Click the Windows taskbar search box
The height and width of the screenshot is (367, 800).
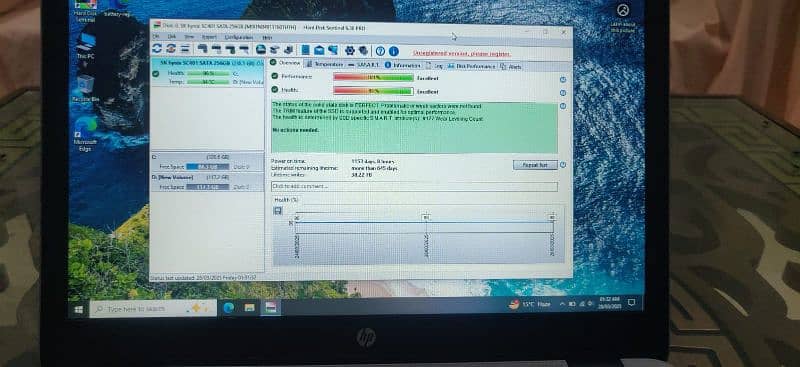153,309
